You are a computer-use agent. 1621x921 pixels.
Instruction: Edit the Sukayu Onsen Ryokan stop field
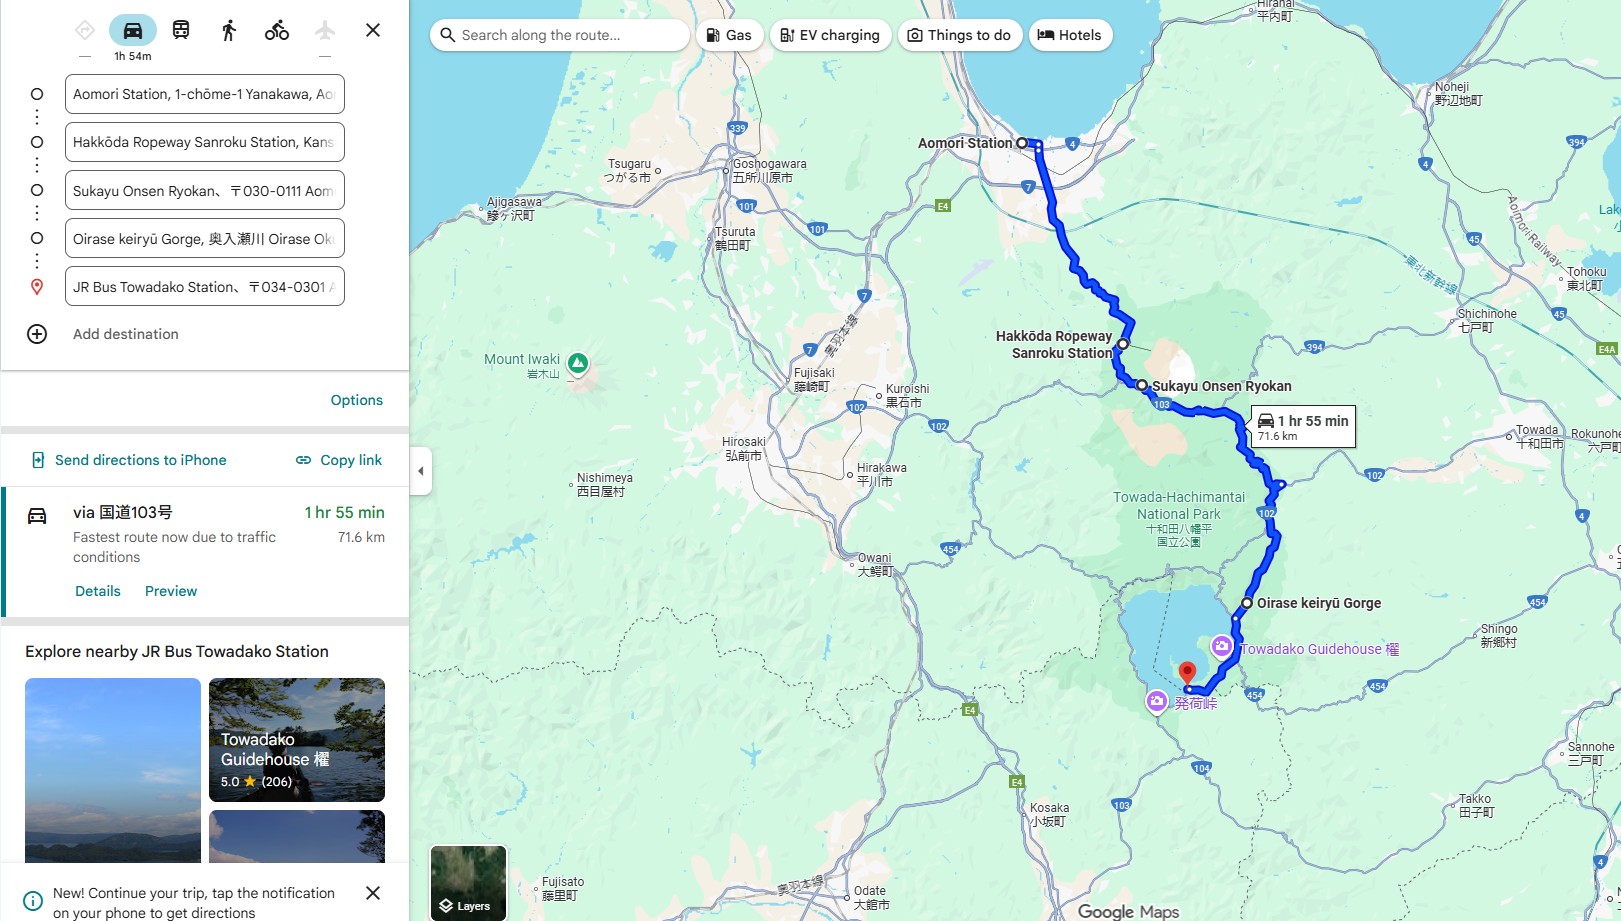tap(205, 190)
